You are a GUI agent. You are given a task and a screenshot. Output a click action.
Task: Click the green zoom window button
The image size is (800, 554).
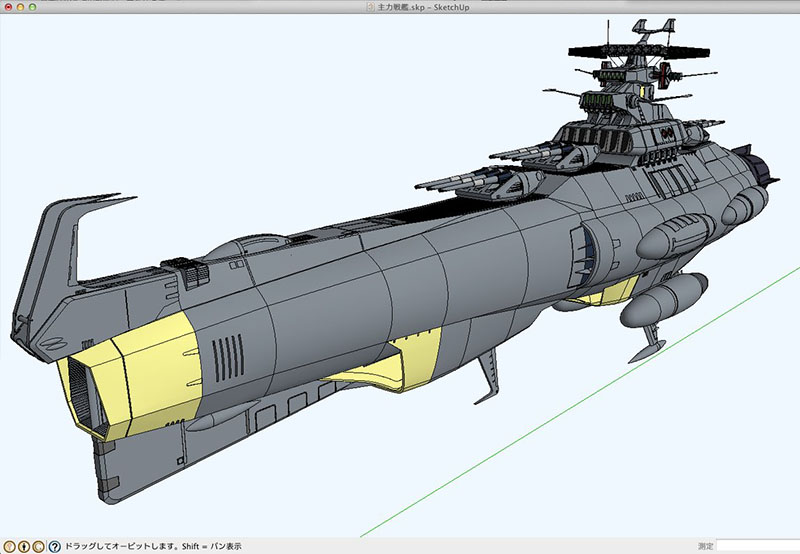point(32,7)
